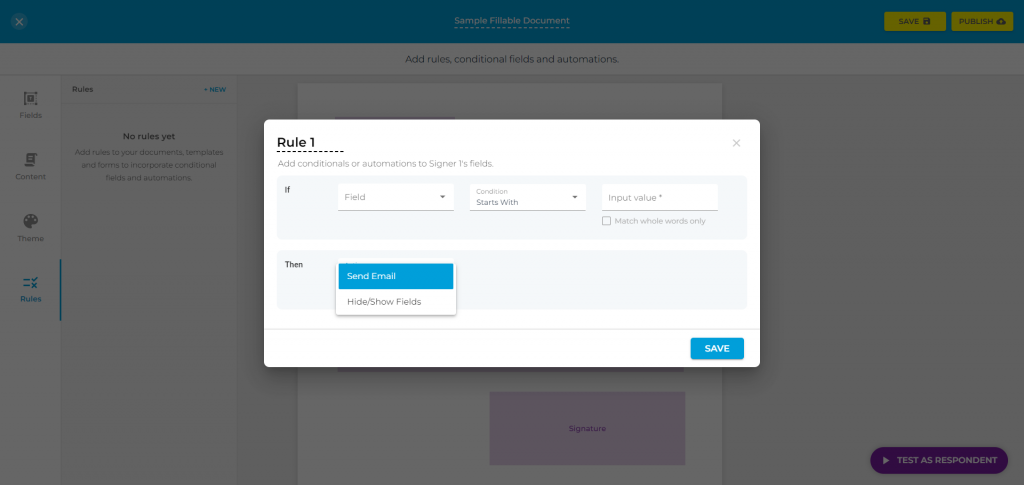Close the Rule 1 dialog

pyautogui.click(x=736, y=143)
